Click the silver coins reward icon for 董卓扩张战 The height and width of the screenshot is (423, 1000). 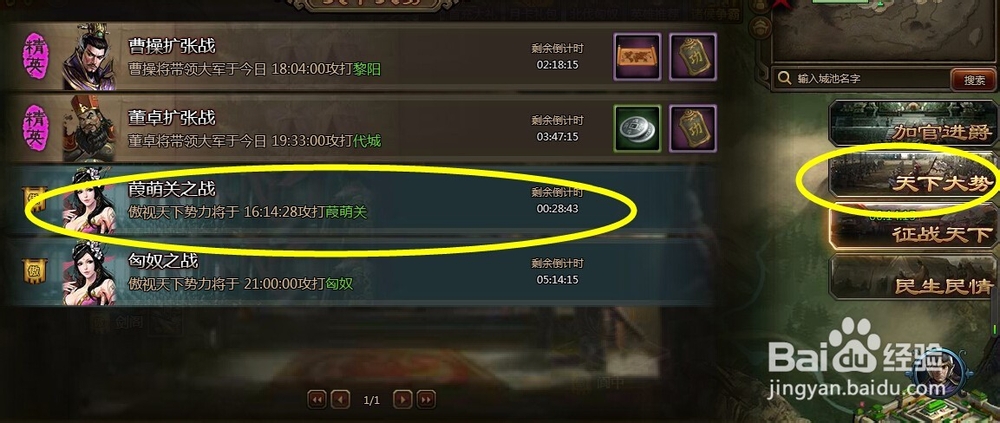pos(637,129)
